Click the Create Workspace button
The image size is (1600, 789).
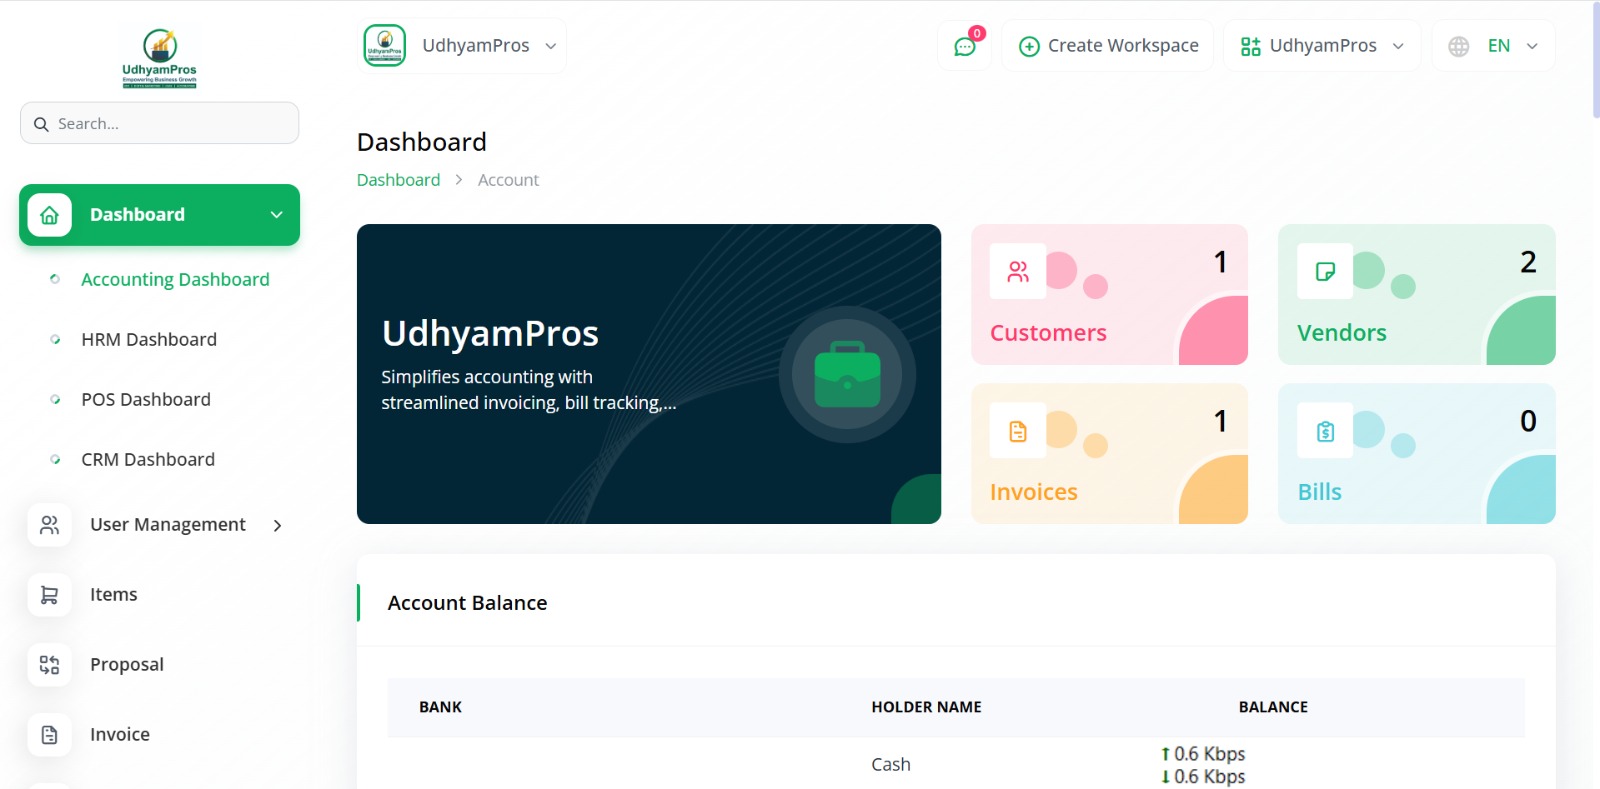1108,46
